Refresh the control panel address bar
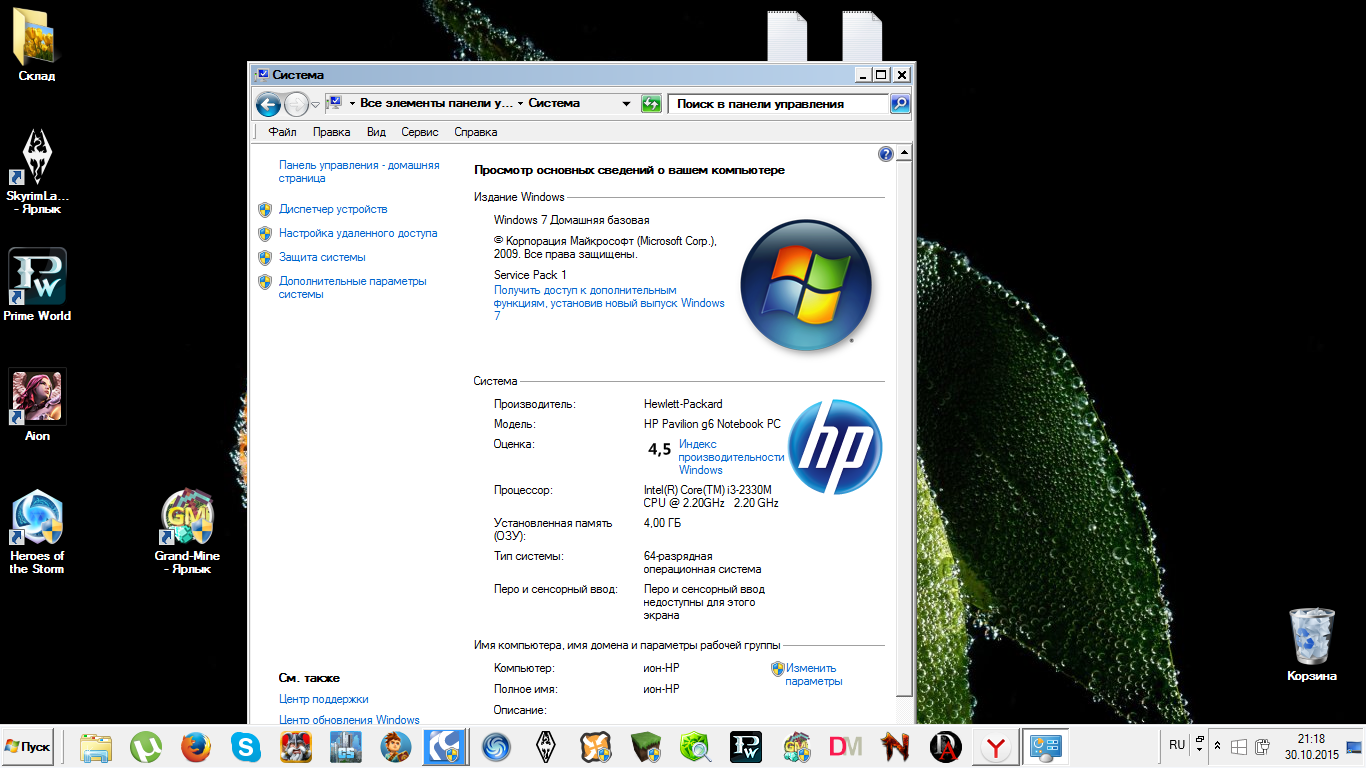The width and height of the screenshot is (1366, 768). pyautogui.click(x=651, y=104)
